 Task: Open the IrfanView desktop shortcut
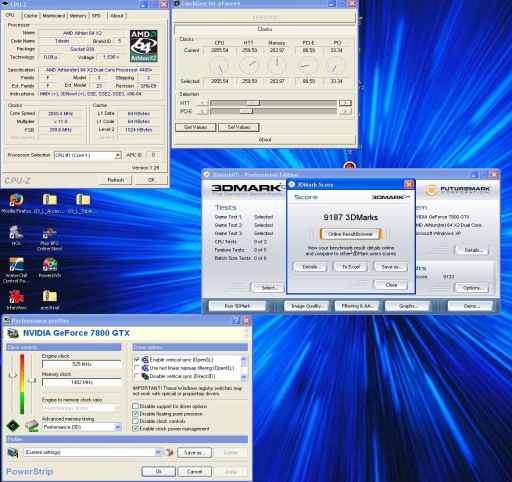pyautogui.click(x=16, y=296)
